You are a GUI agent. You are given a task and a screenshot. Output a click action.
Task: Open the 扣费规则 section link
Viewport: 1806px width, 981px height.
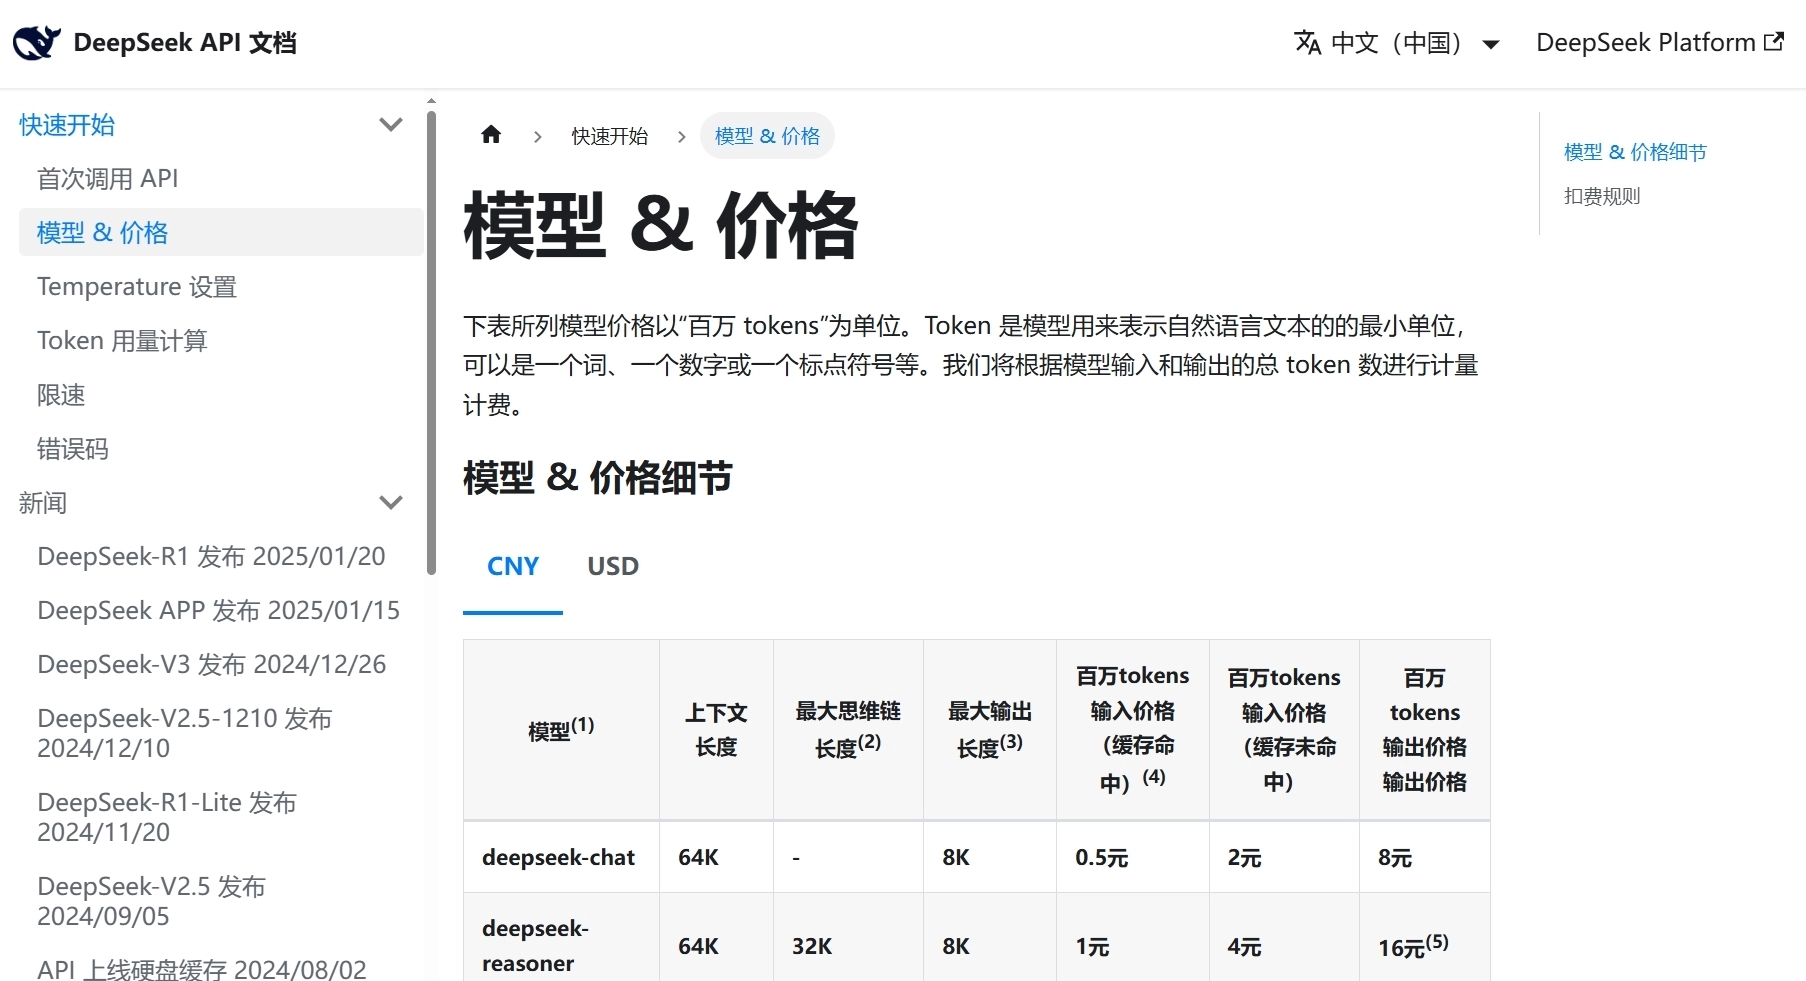point(1600,196)
